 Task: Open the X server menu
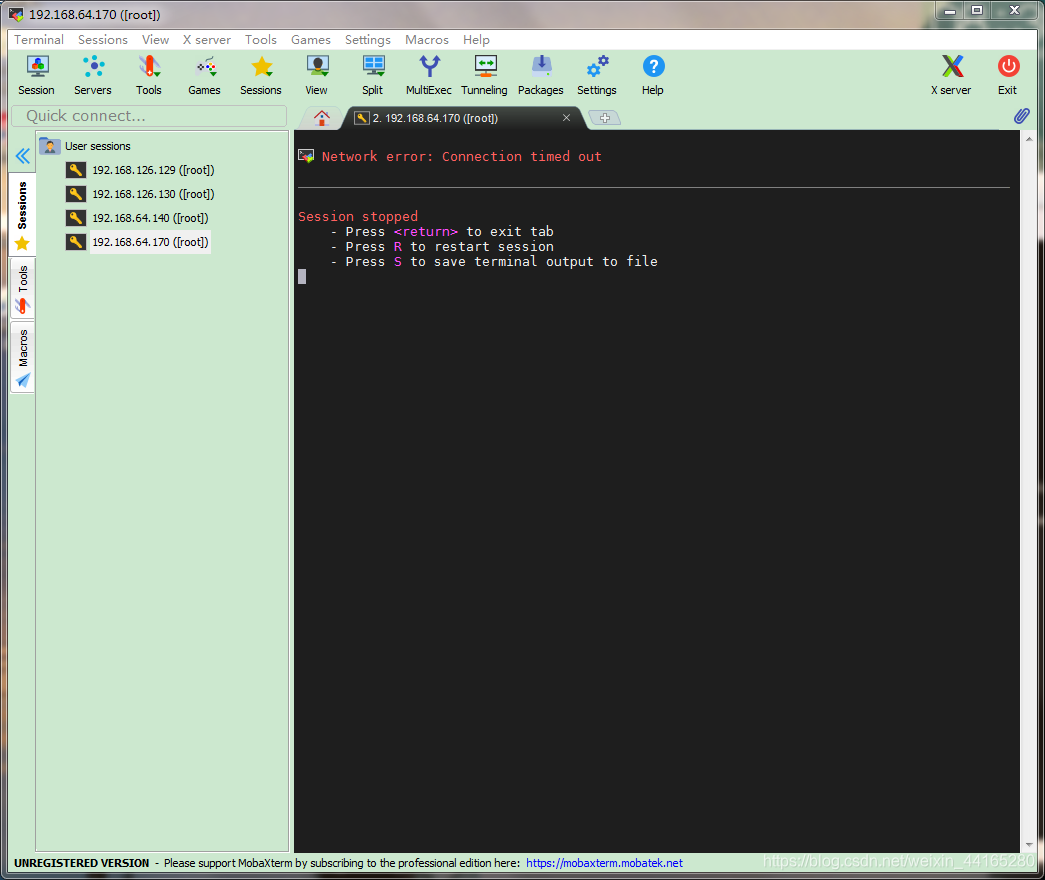[x=207, y=39]
